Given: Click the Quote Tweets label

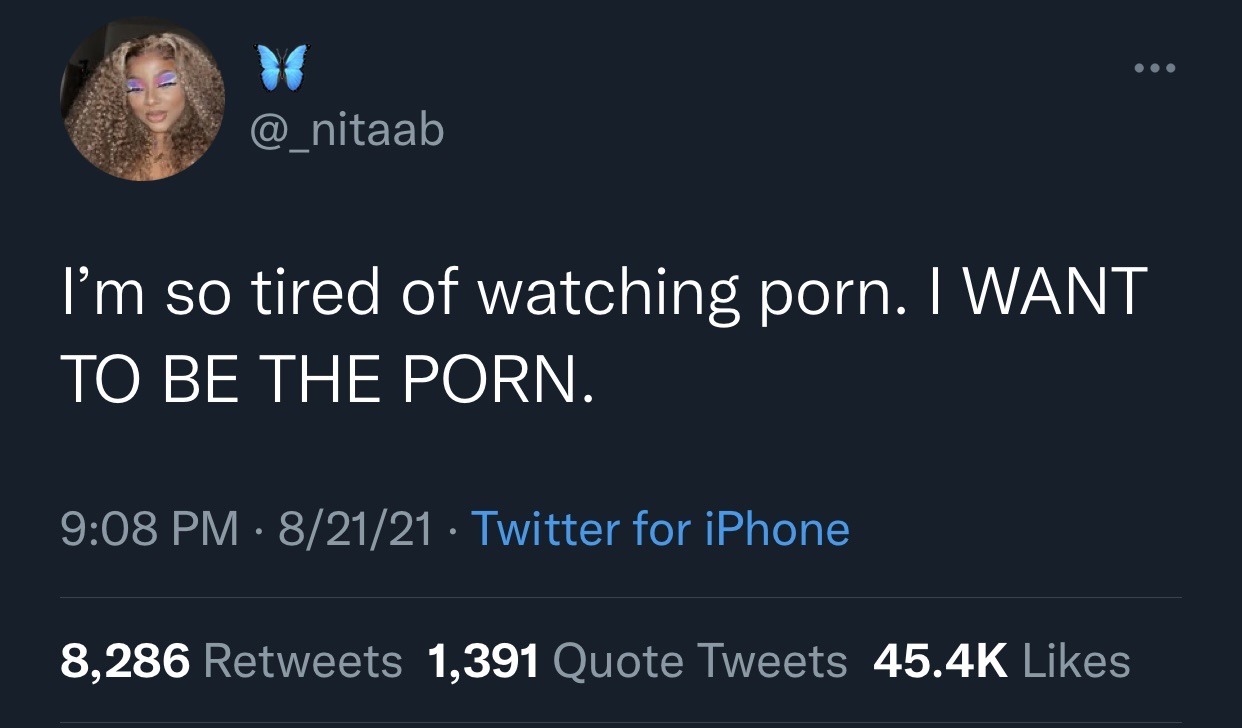Looking at the screenshot, I should (699, 661).
